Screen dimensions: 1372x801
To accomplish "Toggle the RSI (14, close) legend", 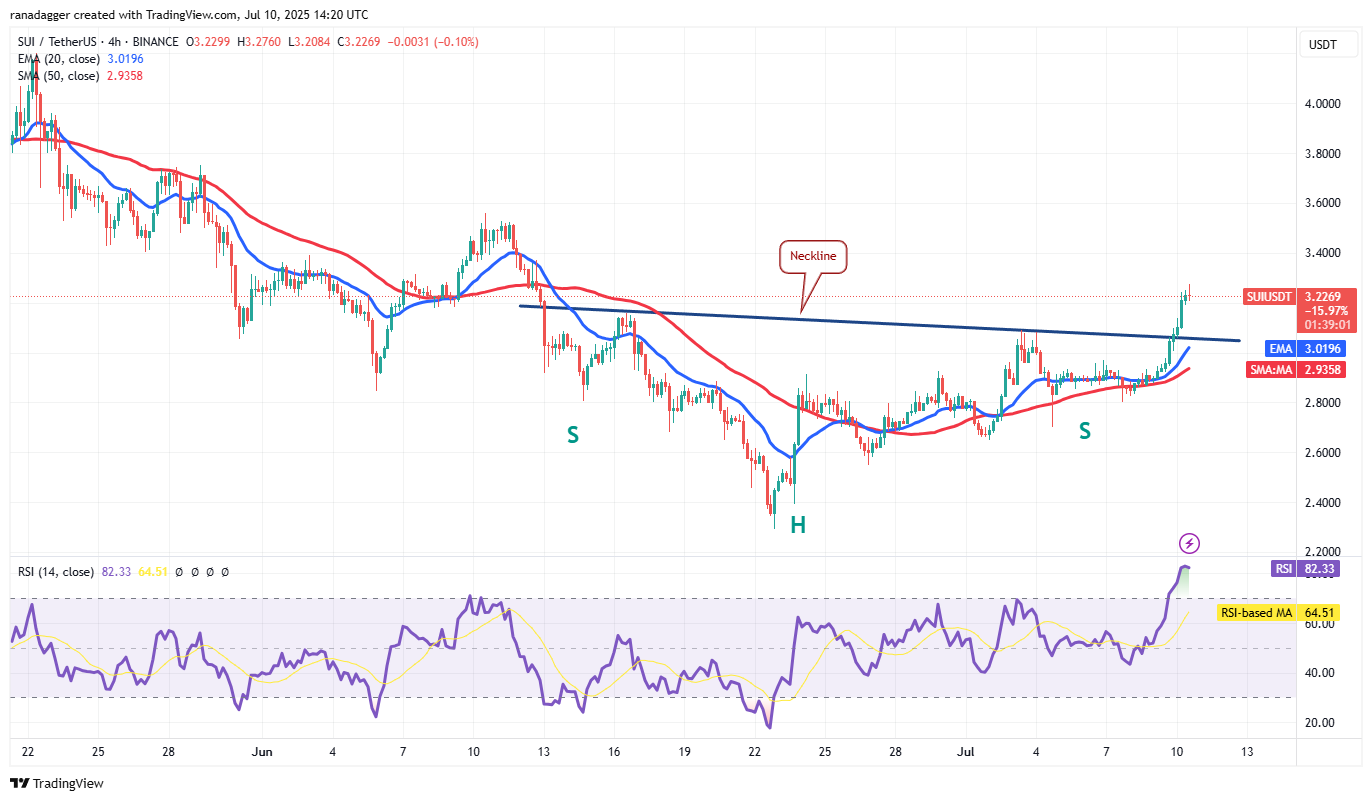I will pos(57,572).
